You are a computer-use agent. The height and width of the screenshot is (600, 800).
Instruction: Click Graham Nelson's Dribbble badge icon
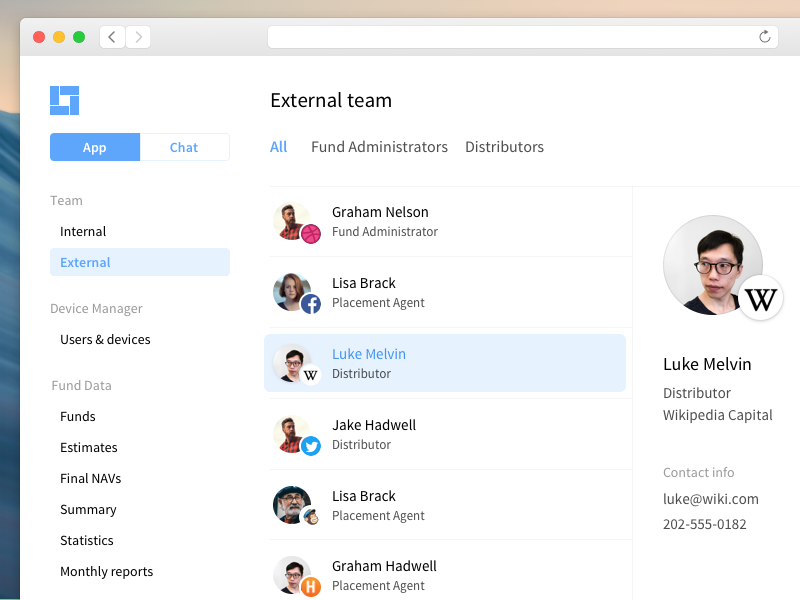point(311,234)
